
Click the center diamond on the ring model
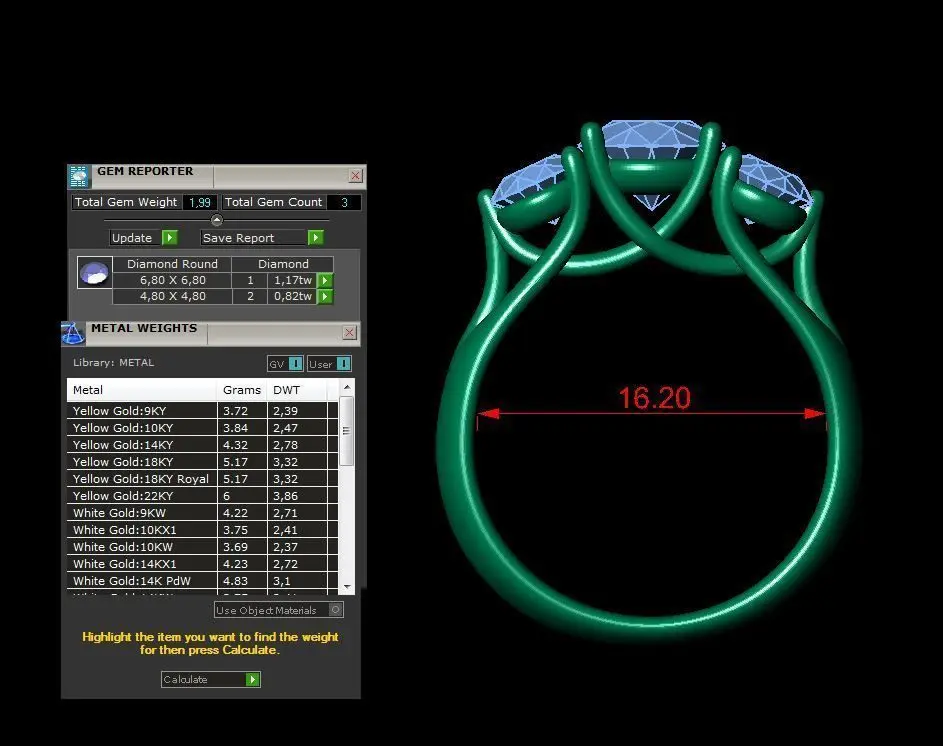click(x=652, y=140)
